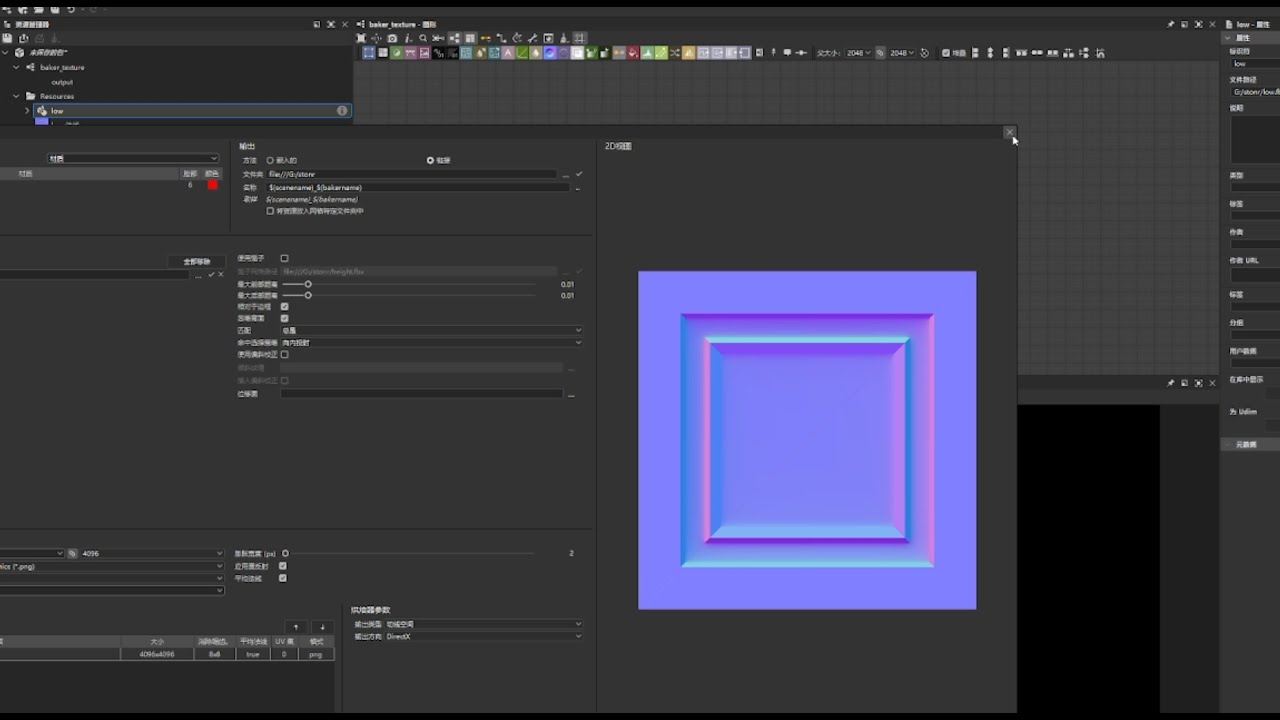The image size is (1280, 720).
Task: Toggle the 忽略背面 (ignore backface) checkbox
Action: pos(284,319)
